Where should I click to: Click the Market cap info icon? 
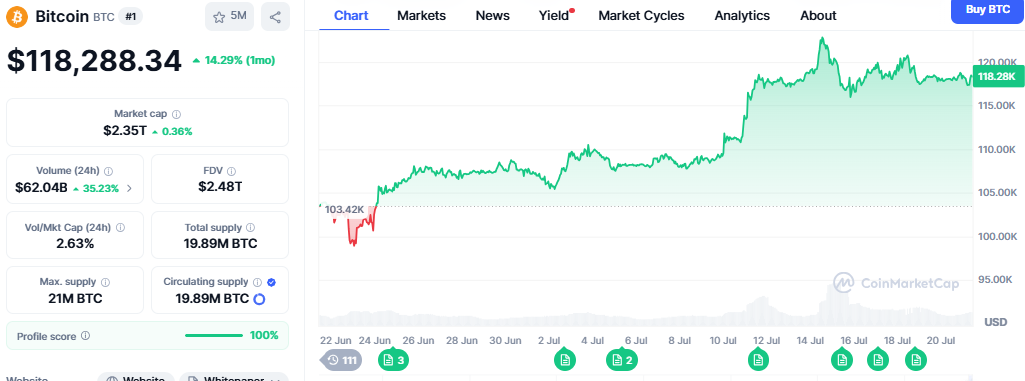(x=176, y=114)
